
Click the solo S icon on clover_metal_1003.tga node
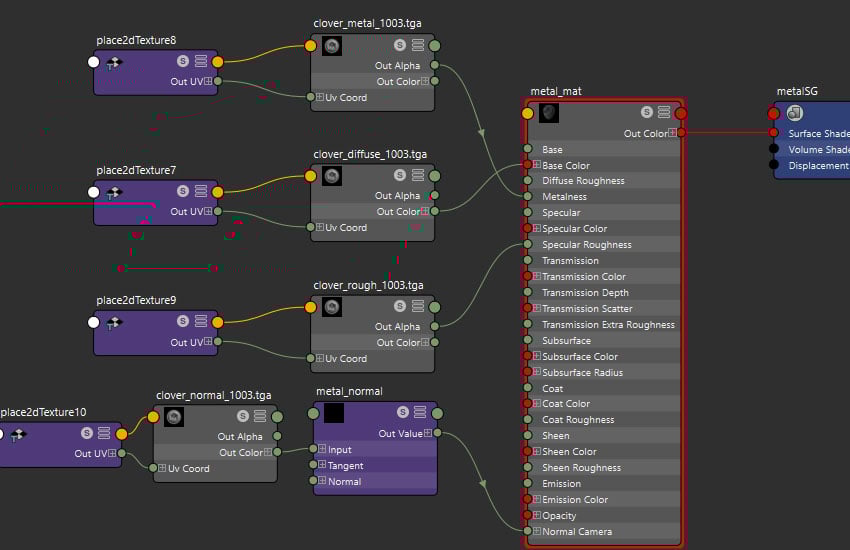[400, 45]
